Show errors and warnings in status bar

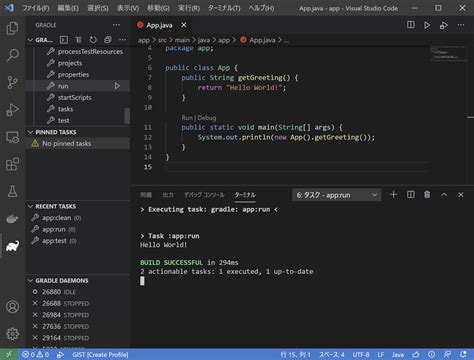coord(35,355)
